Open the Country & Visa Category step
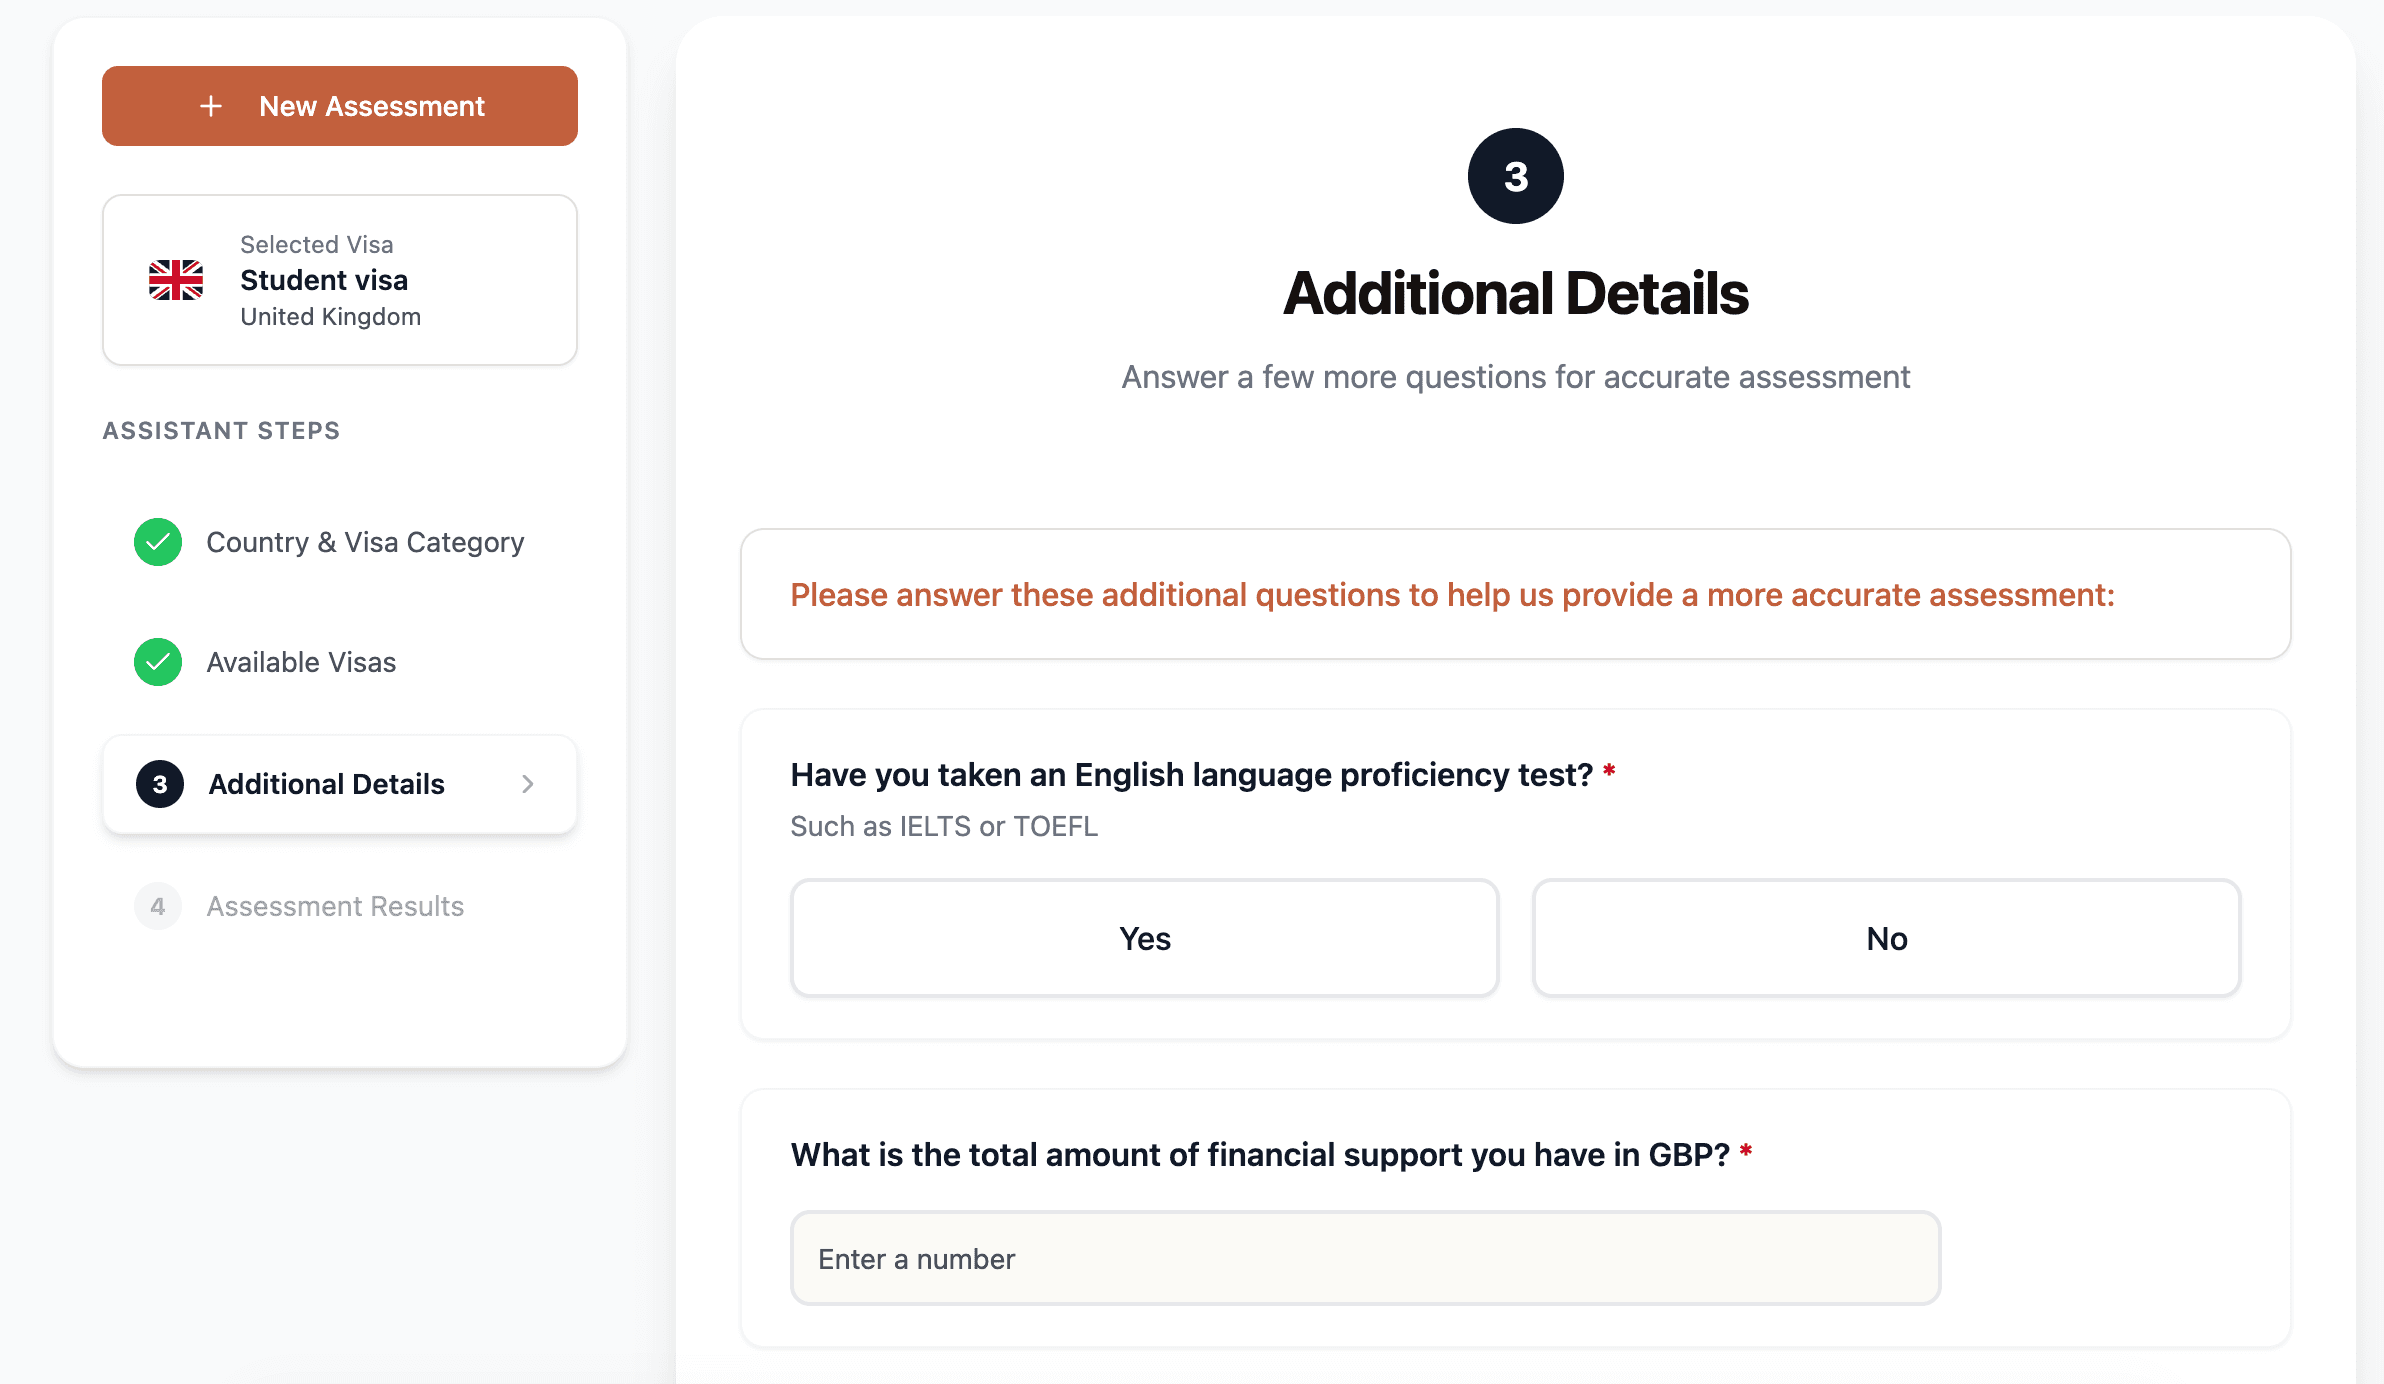Viewport: 2384px width, 1384px height. (x=365, y=542)
